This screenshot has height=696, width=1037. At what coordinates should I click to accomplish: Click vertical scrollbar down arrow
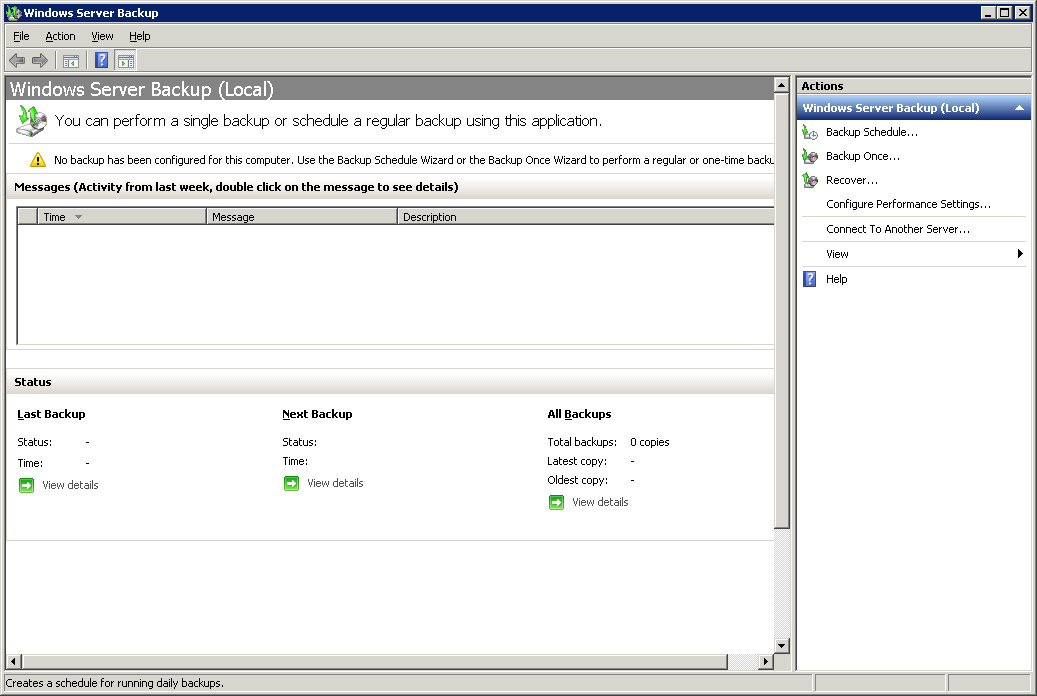pos(782,646)
